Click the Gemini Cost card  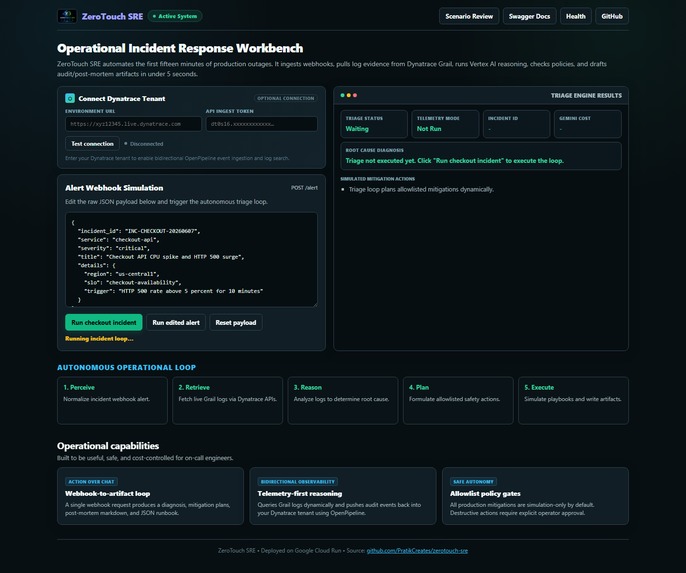click(588, 124)
